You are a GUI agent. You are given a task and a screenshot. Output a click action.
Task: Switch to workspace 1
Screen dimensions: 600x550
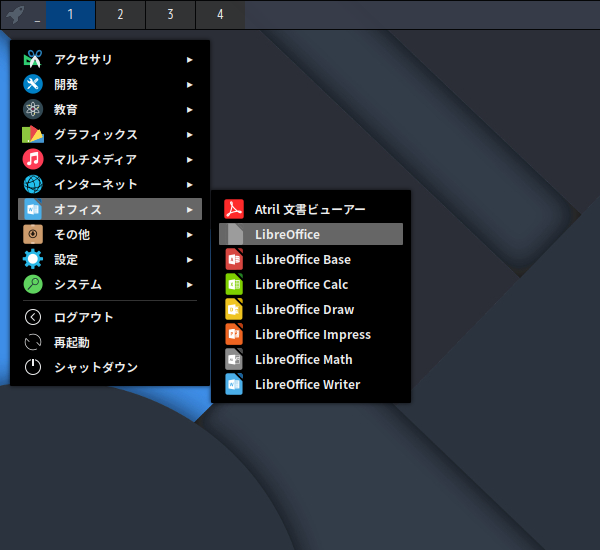70,15
